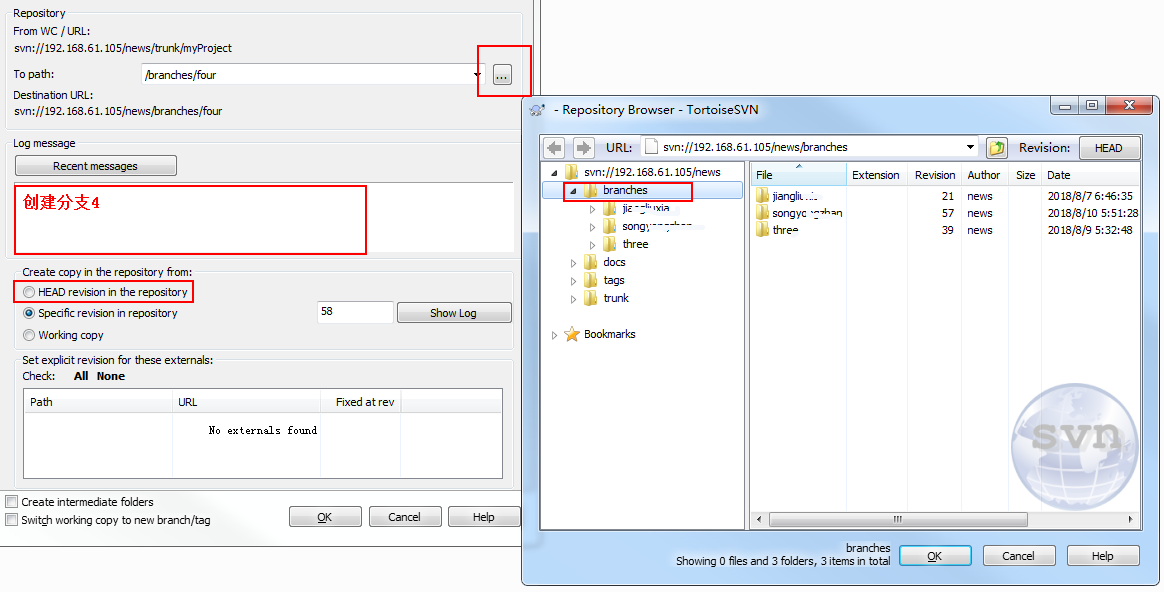Click the back navigation arrow in Repository Browser
Viewport: 1164px width, 592px height.
[554, 148]
